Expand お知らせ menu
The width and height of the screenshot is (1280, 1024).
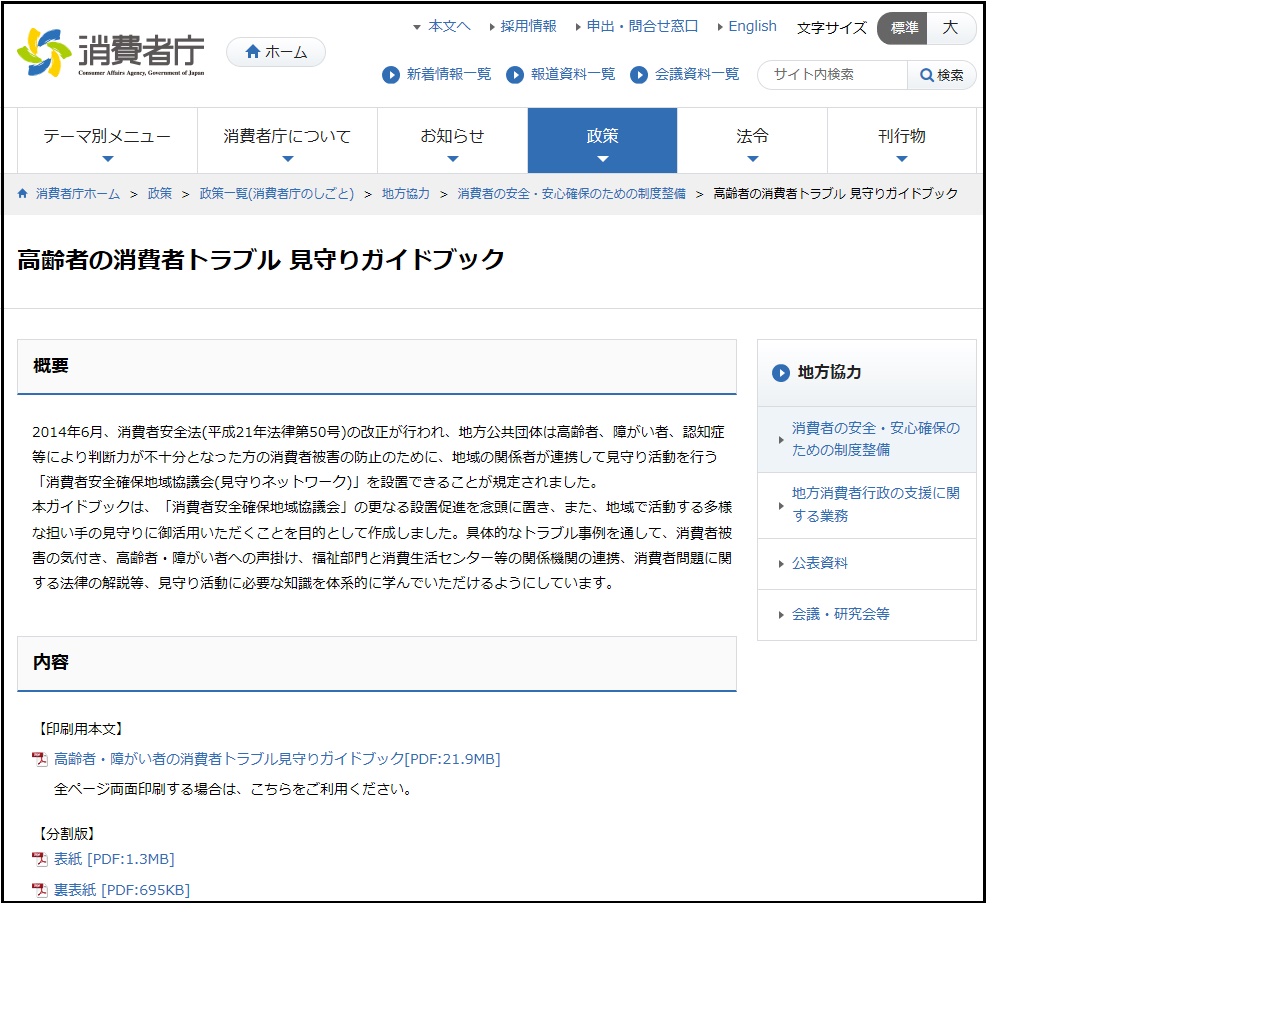[x=452, y=141]
